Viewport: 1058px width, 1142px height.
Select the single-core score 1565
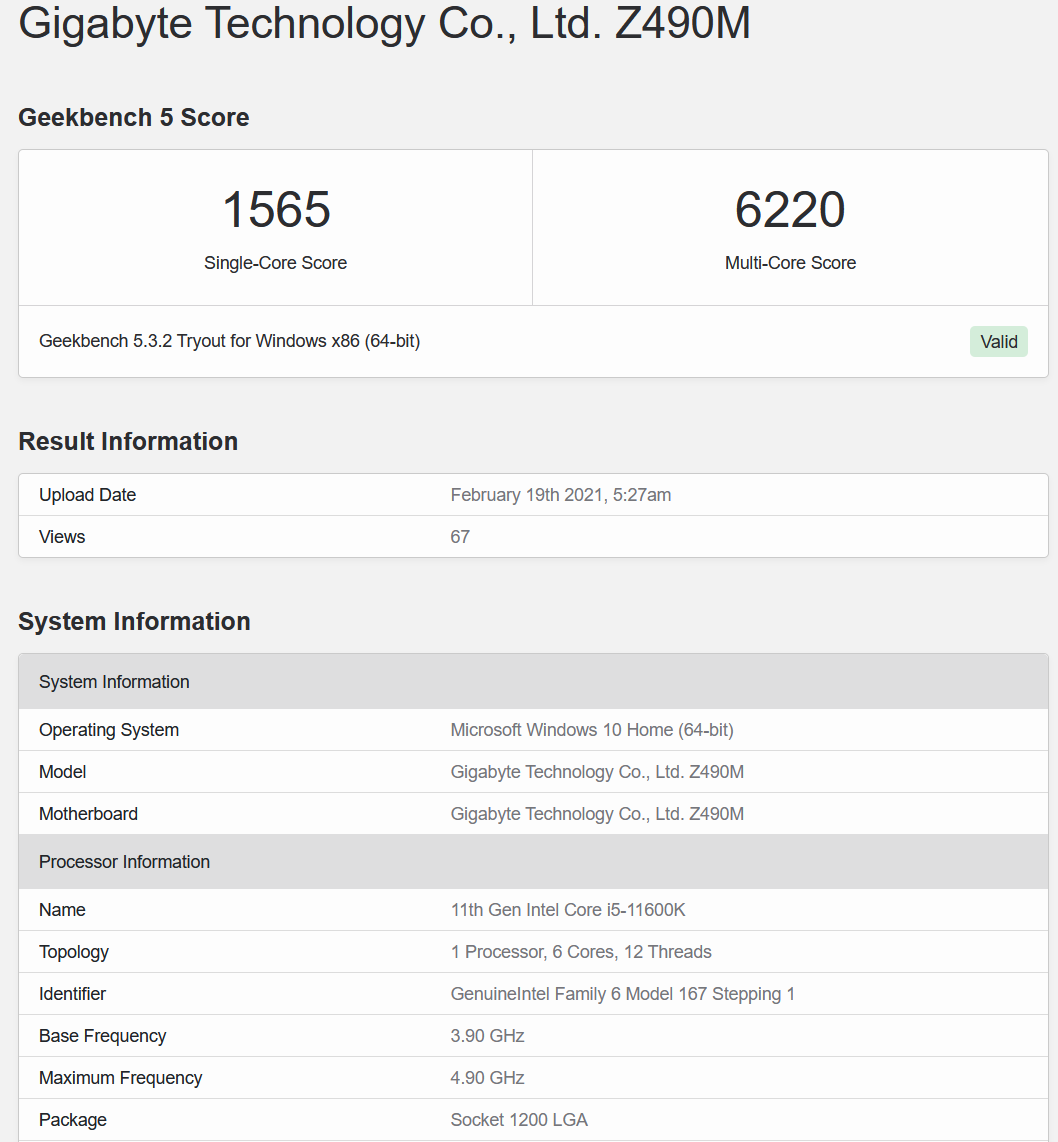point(276,210)
